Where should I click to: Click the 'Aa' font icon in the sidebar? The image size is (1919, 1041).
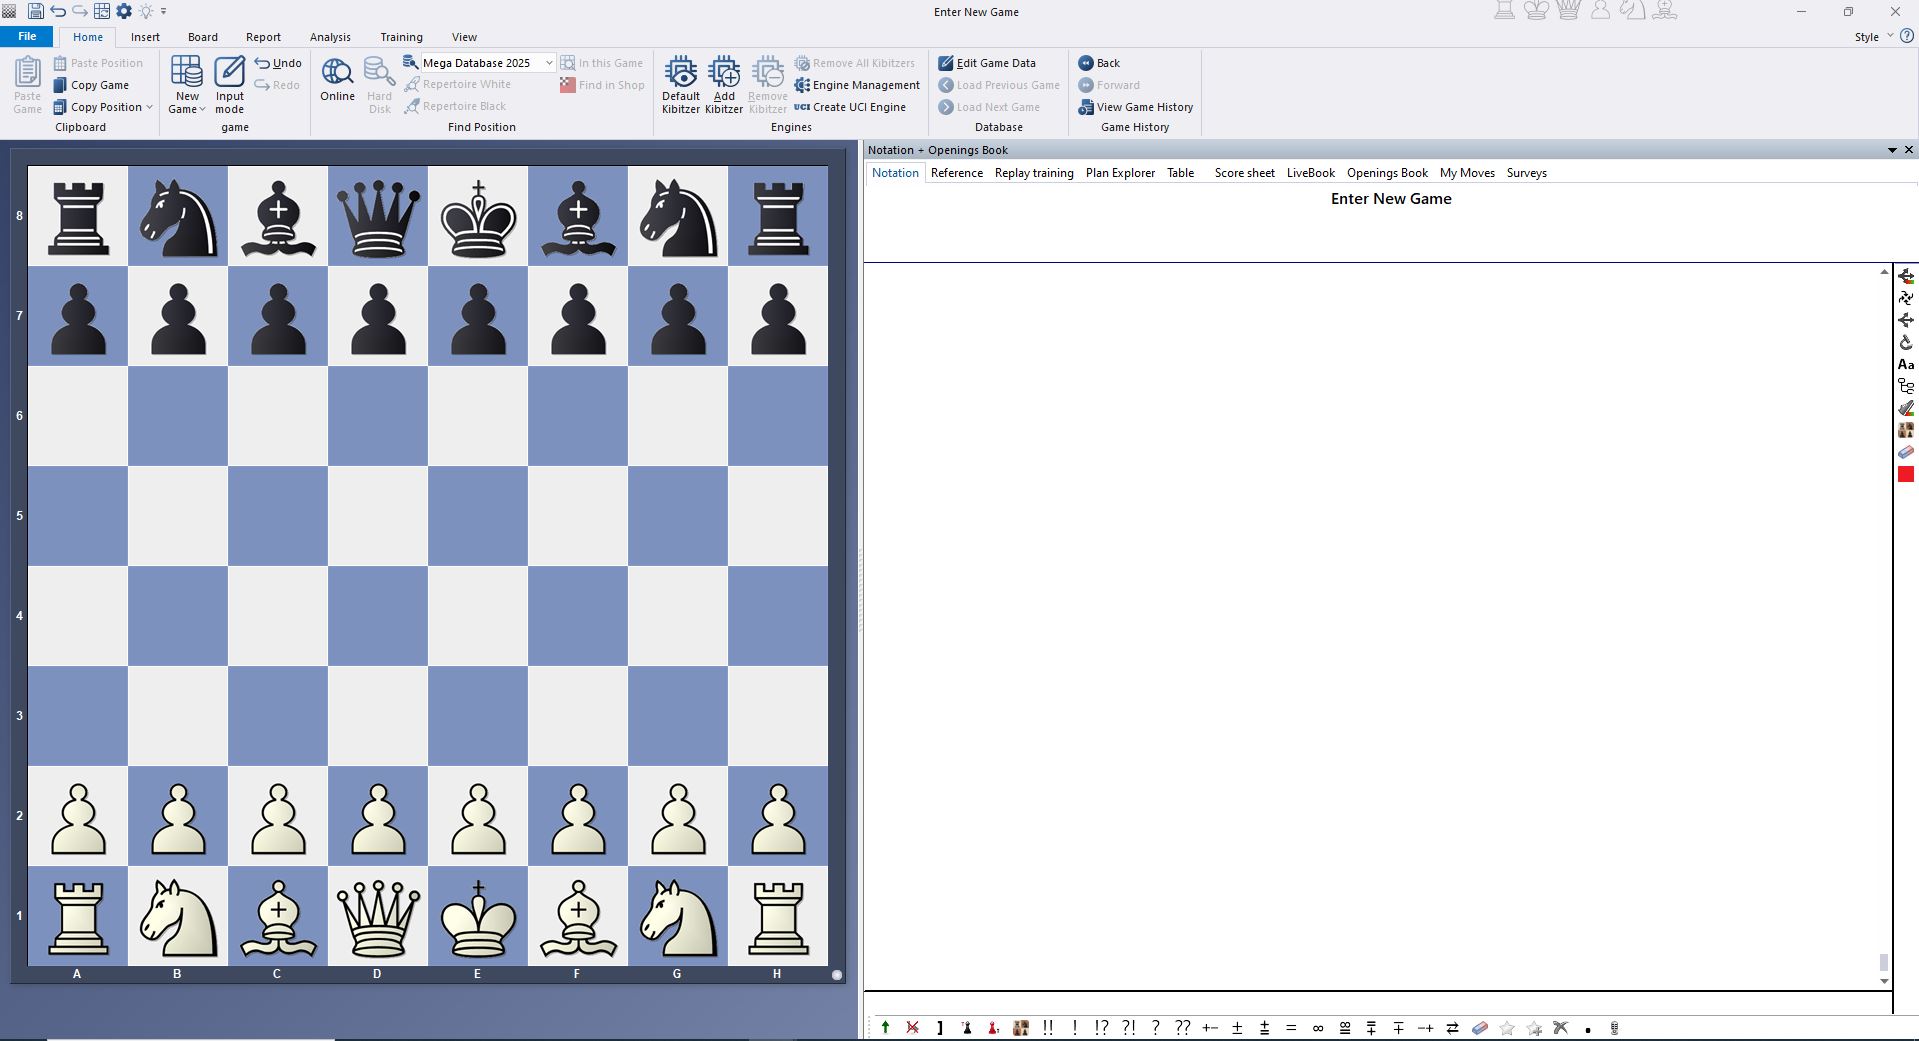pyautogui.click(x=1906, y=364)
